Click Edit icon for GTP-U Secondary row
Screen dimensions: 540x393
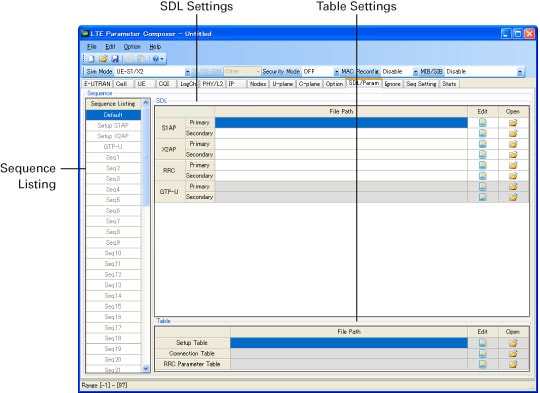(x=483, y=197)
